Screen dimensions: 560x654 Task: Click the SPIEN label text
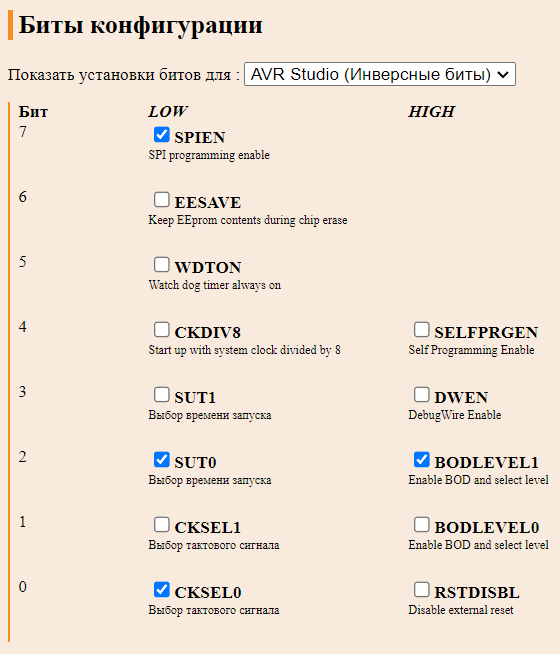[200, 137]
